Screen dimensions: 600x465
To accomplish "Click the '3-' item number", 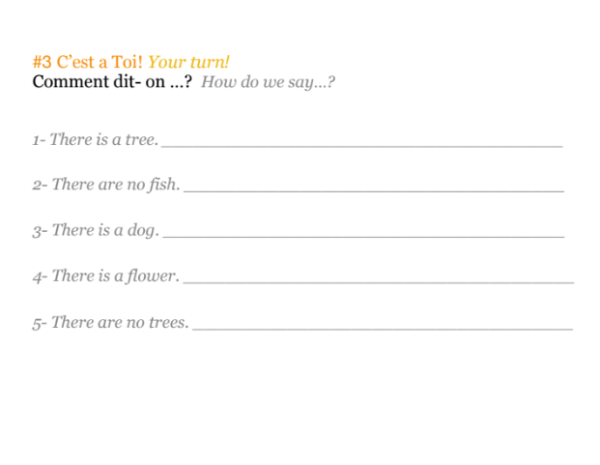I will pos(40,231).
